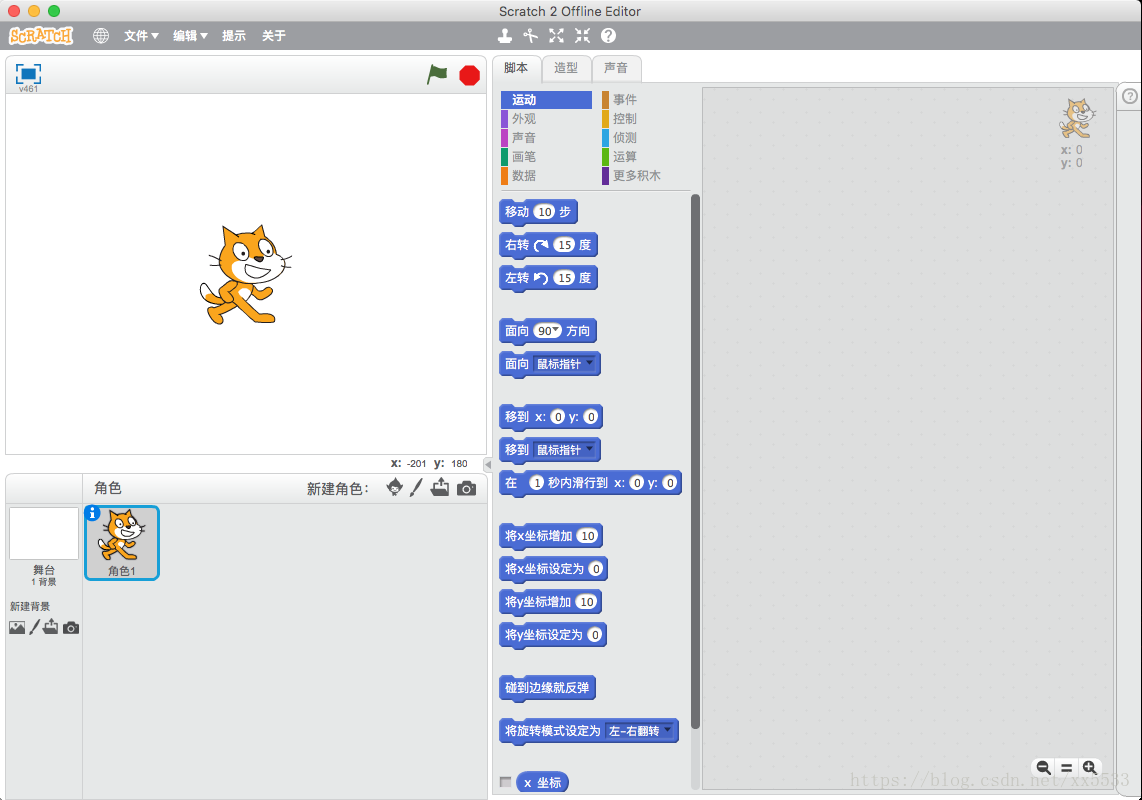Zoom out the scripts area
Screen dimensions: 1142x800
coord(1044,767)
